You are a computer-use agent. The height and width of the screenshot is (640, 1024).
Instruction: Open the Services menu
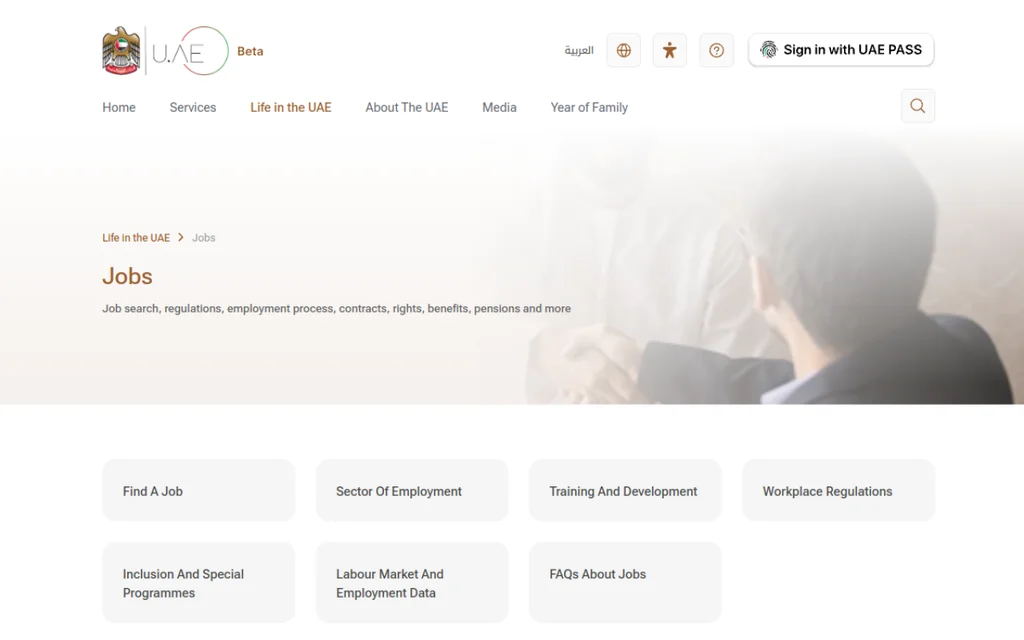tap(193, 107)
